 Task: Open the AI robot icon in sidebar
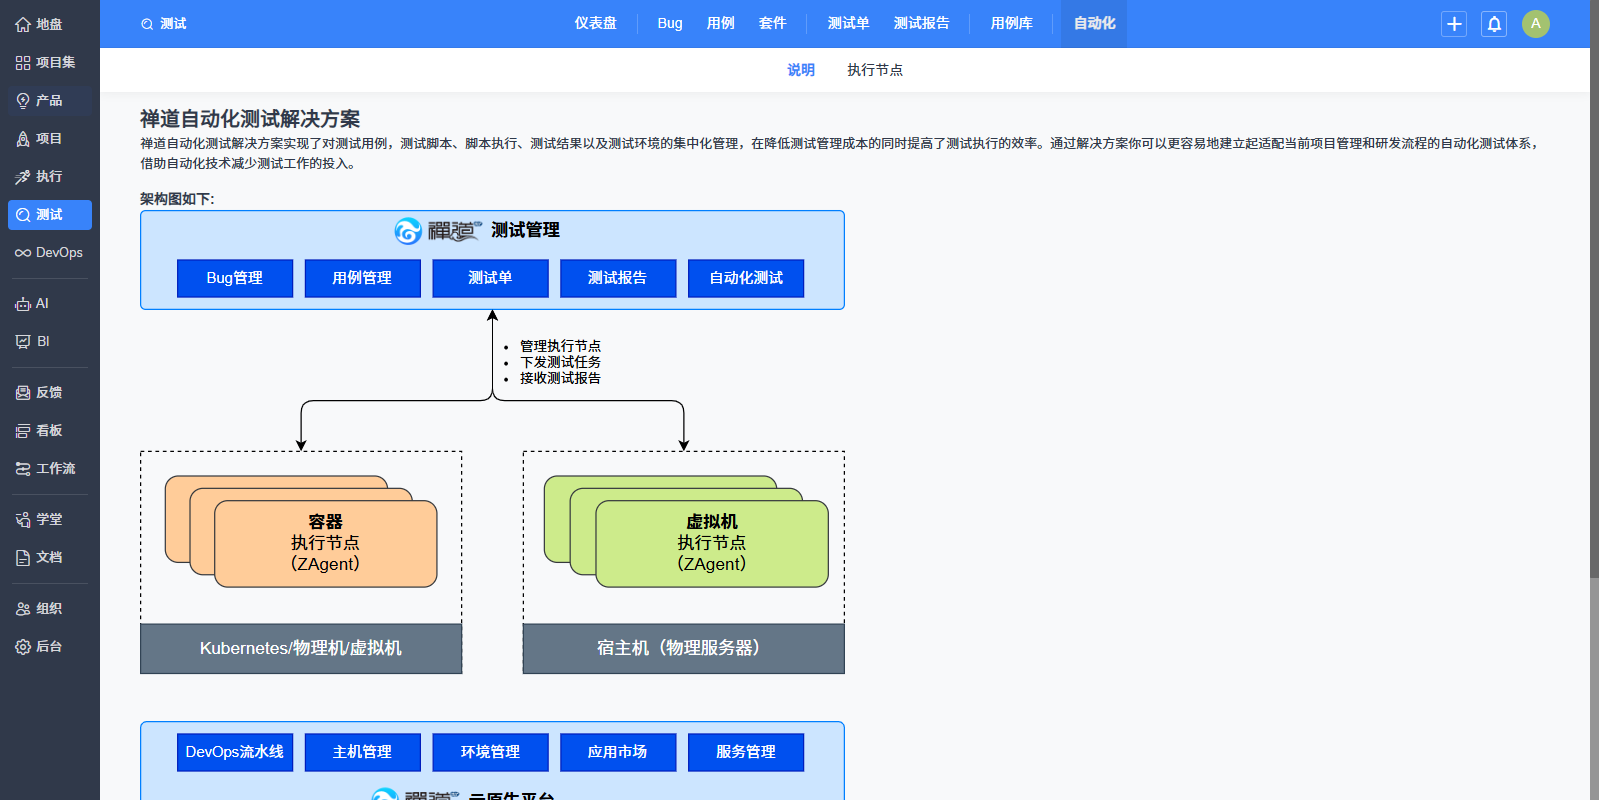tap(23, 304)
